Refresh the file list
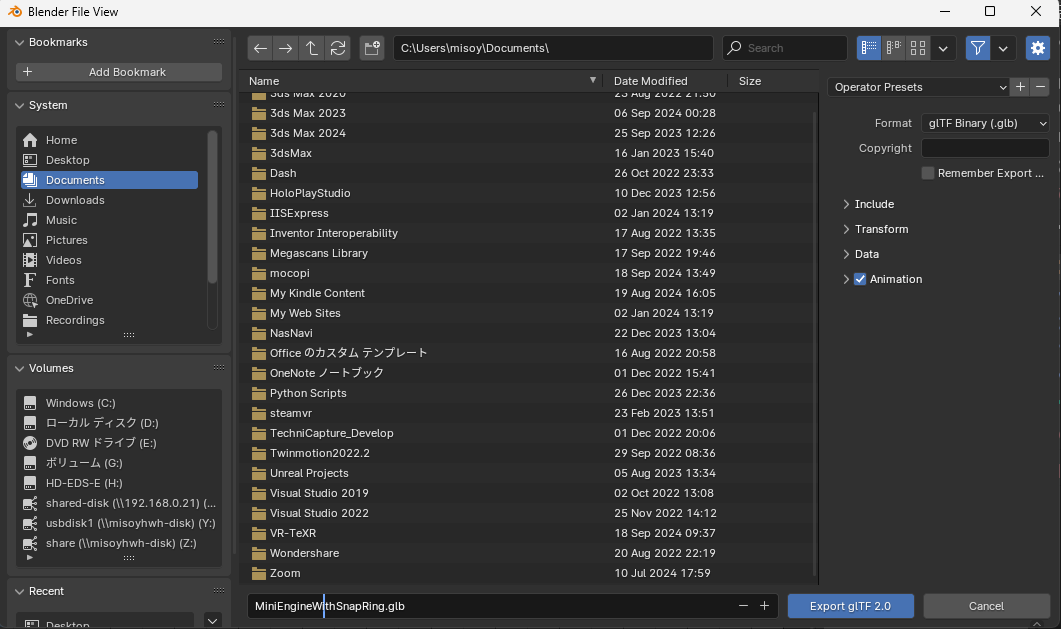The image size is (1061, 629). (x=338, y=48)
